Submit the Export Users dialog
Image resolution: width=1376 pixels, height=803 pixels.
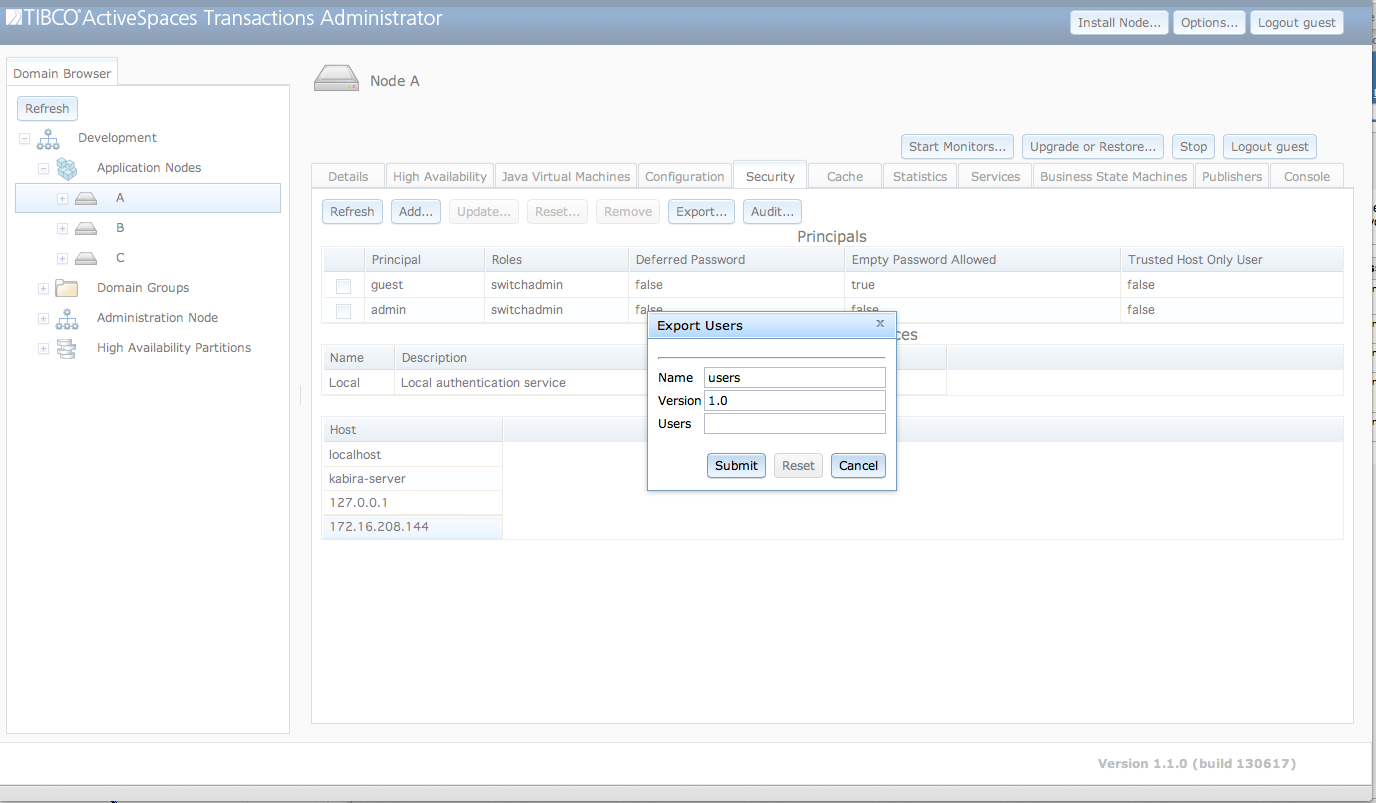coord(736,465)
